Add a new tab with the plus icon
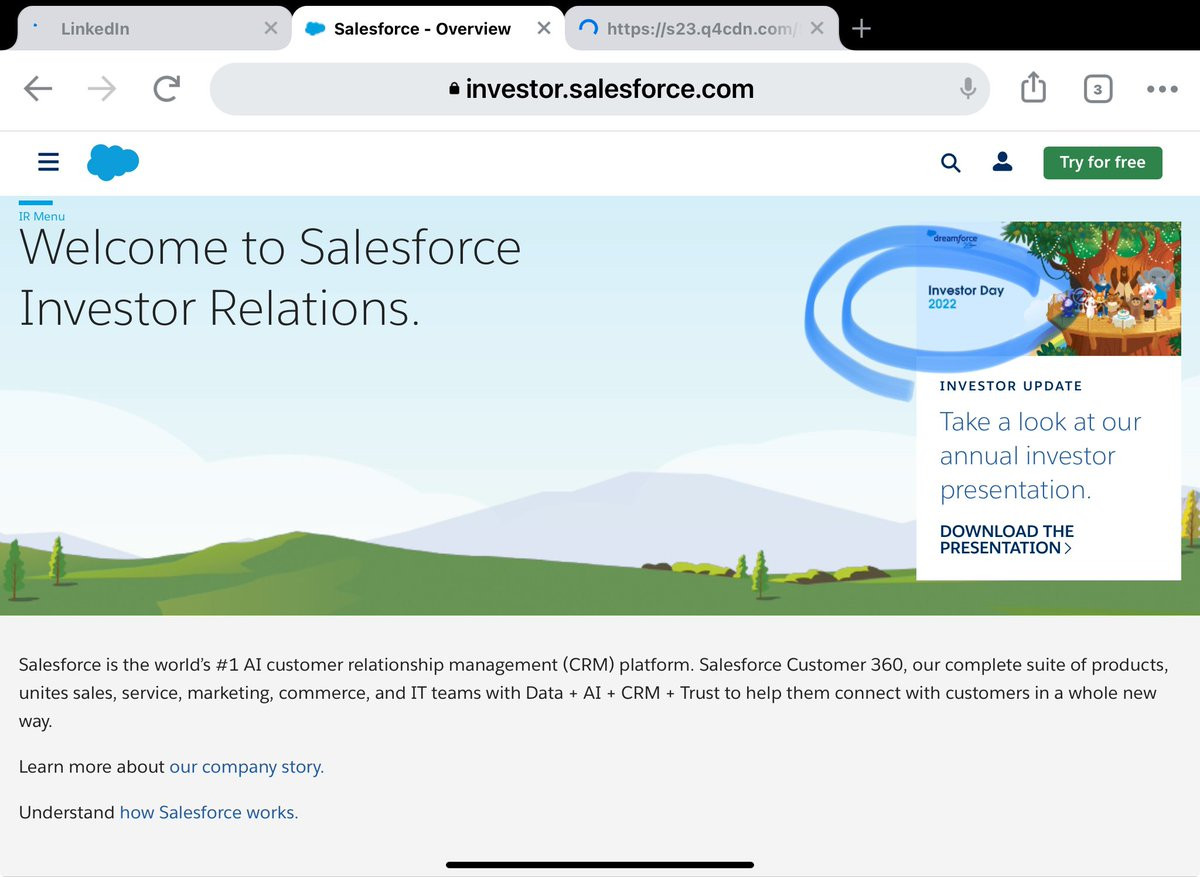The width and height of the screenshot is (1200, 877). (861, 28)
